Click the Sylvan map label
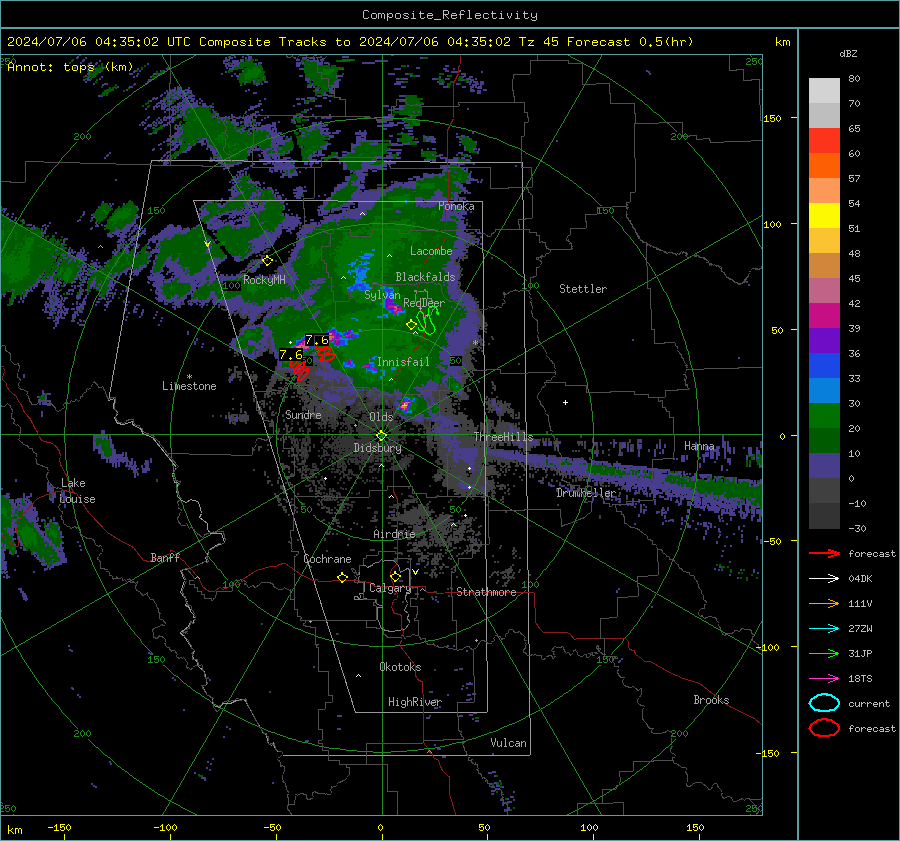 tap(382, 295)
